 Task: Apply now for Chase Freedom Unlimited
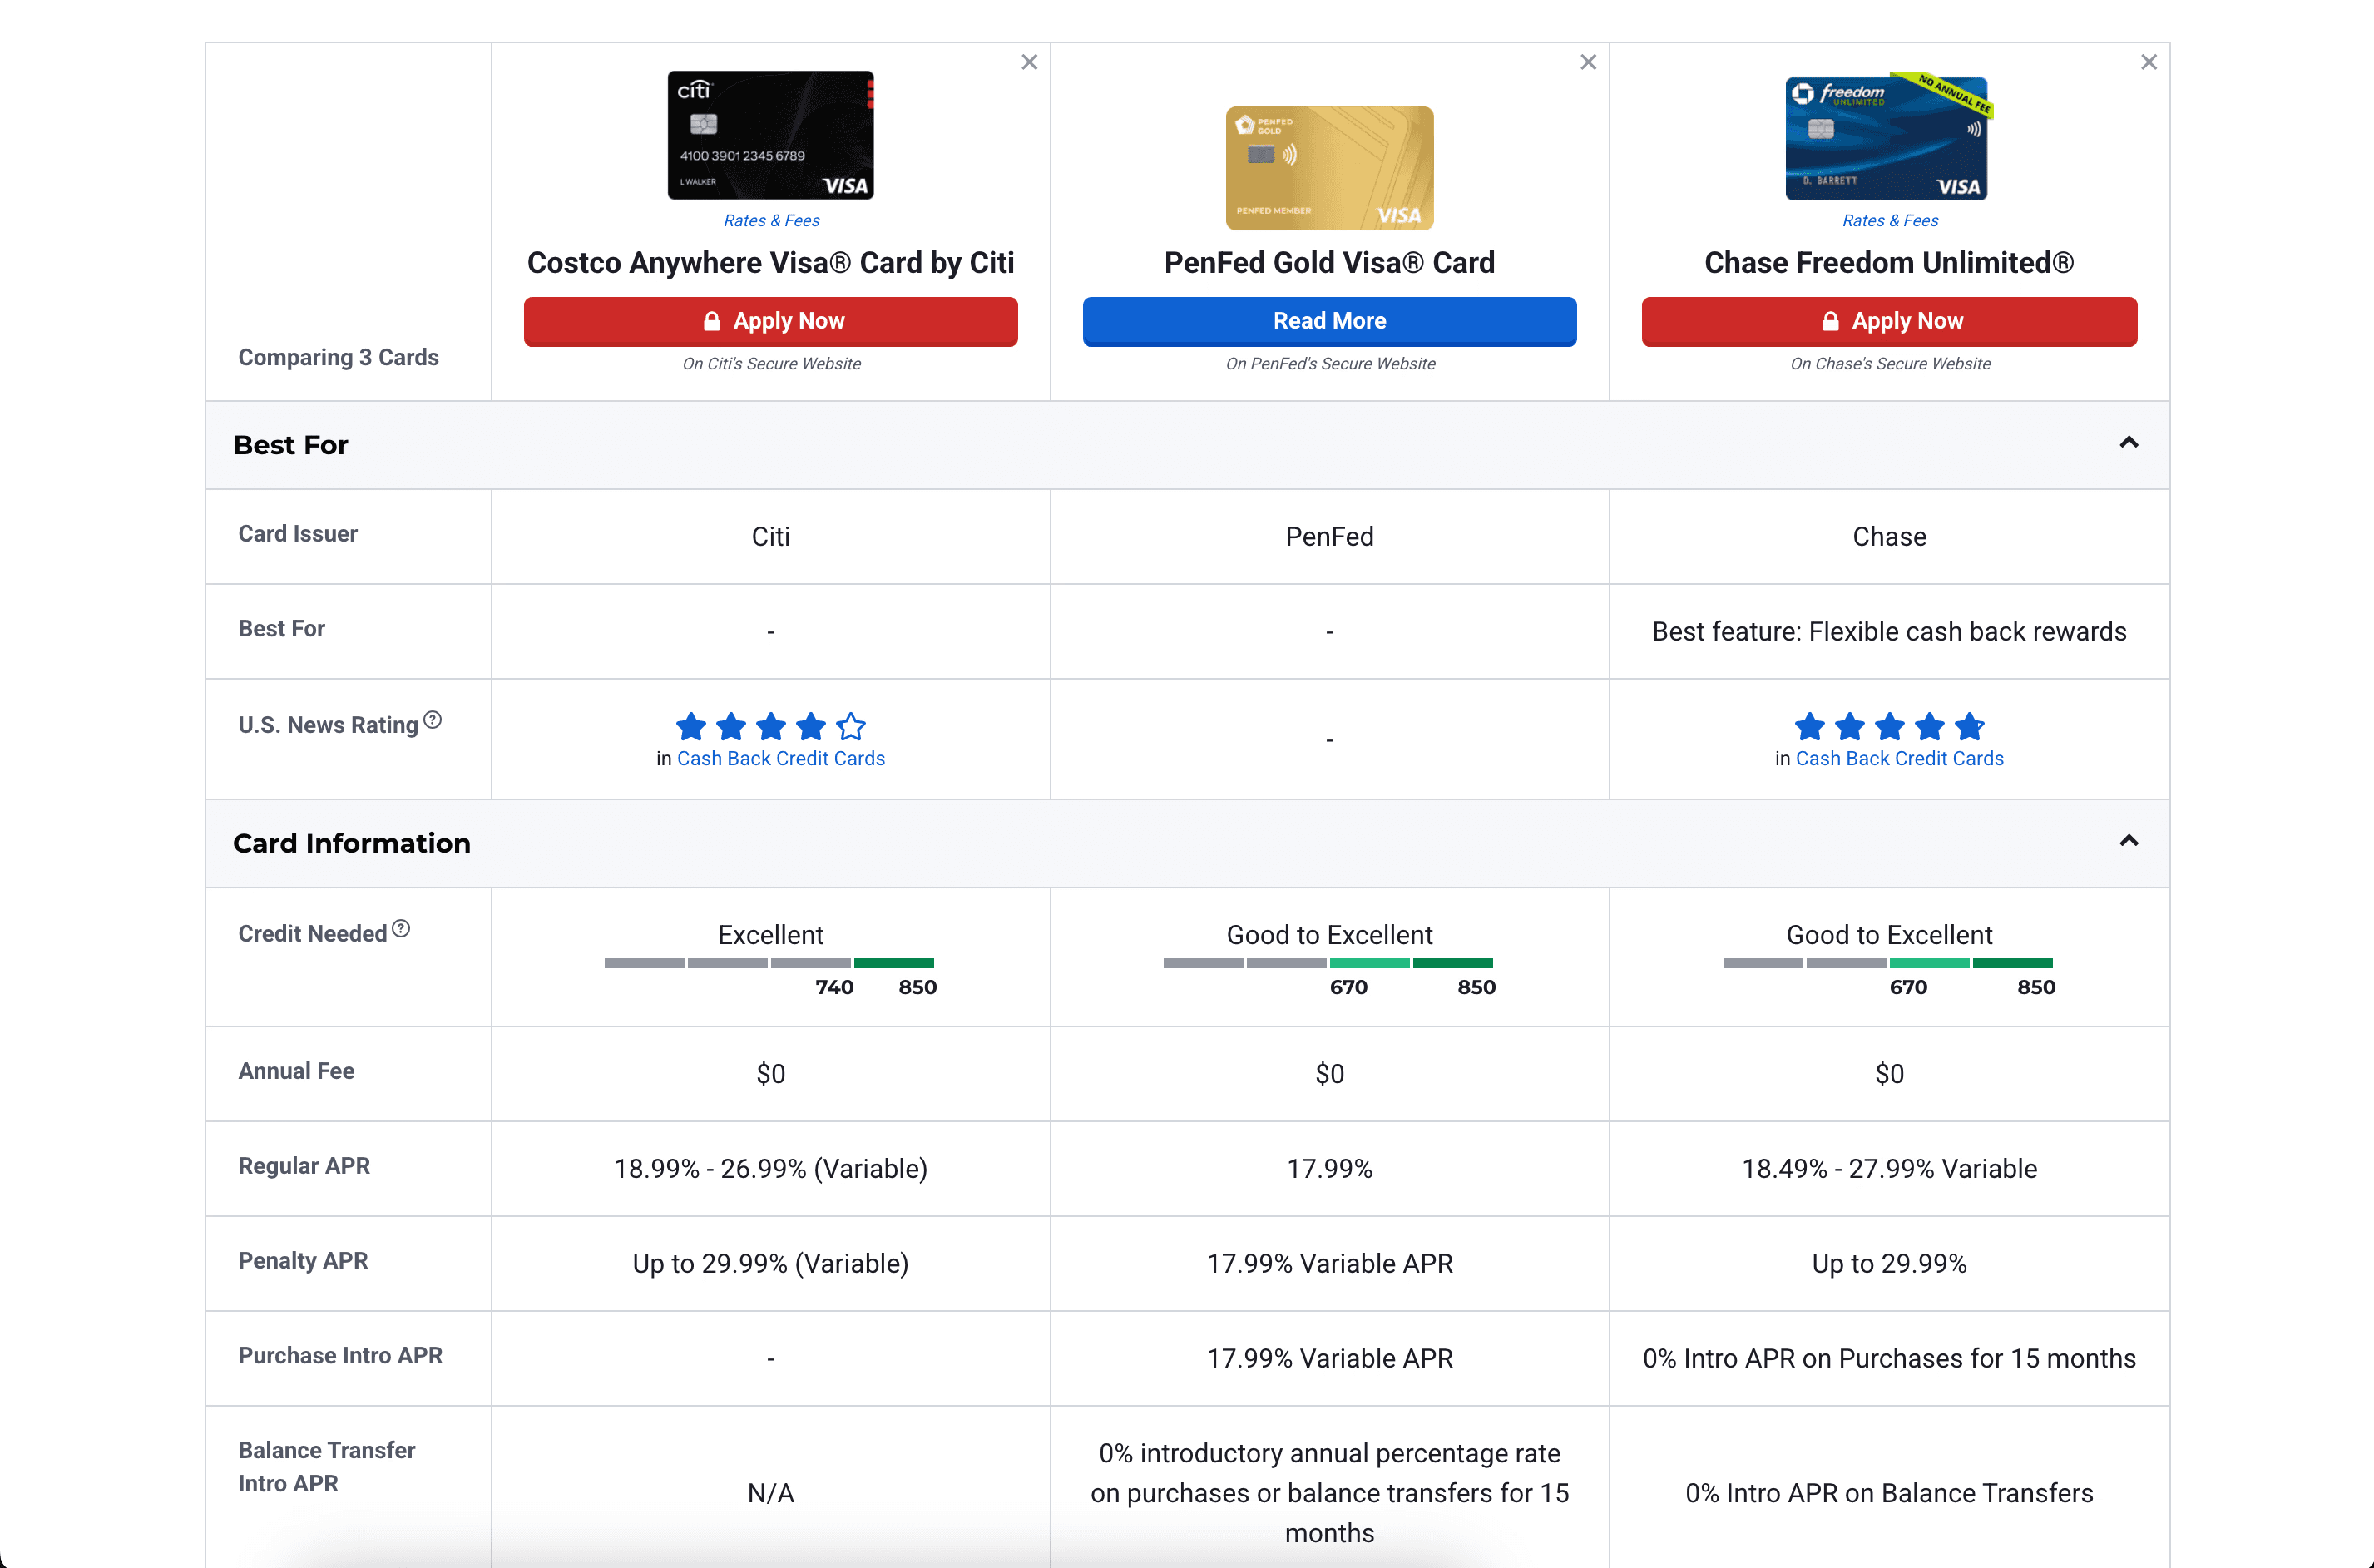point(1888,321)
